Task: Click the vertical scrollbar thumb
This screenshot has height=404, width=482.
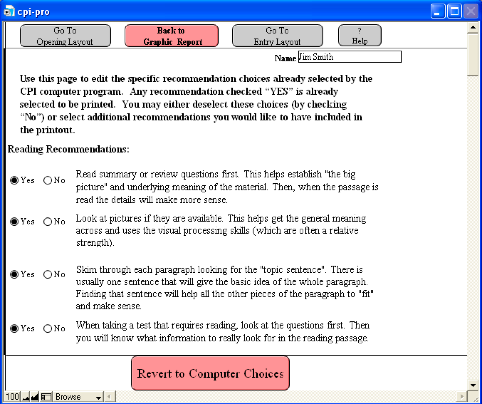Action: point(473,55)
